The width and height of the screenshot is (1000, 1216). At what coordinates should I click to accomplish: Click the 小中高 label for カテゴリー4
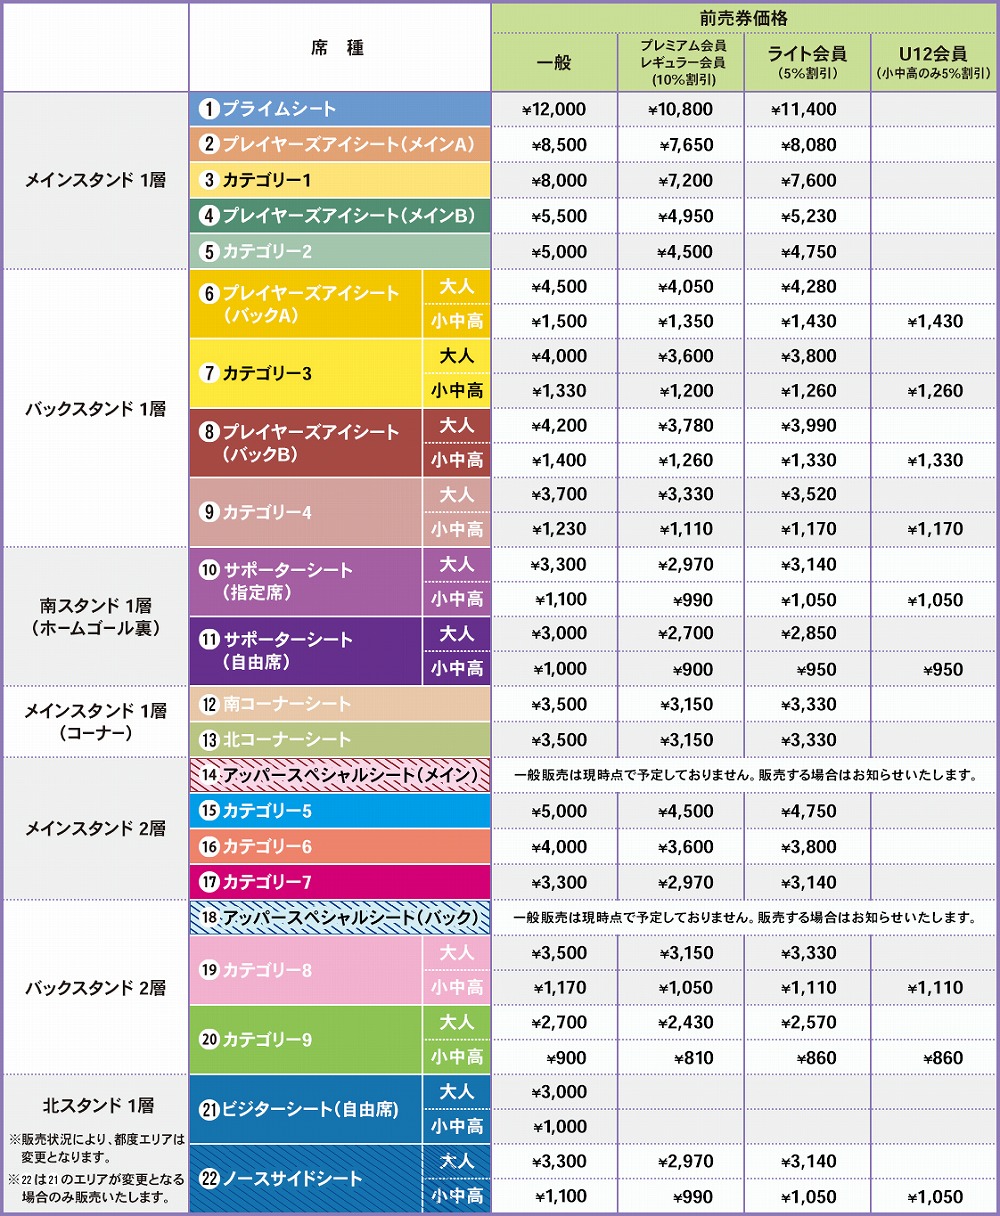pyautogui.click(x=457, y=529)
